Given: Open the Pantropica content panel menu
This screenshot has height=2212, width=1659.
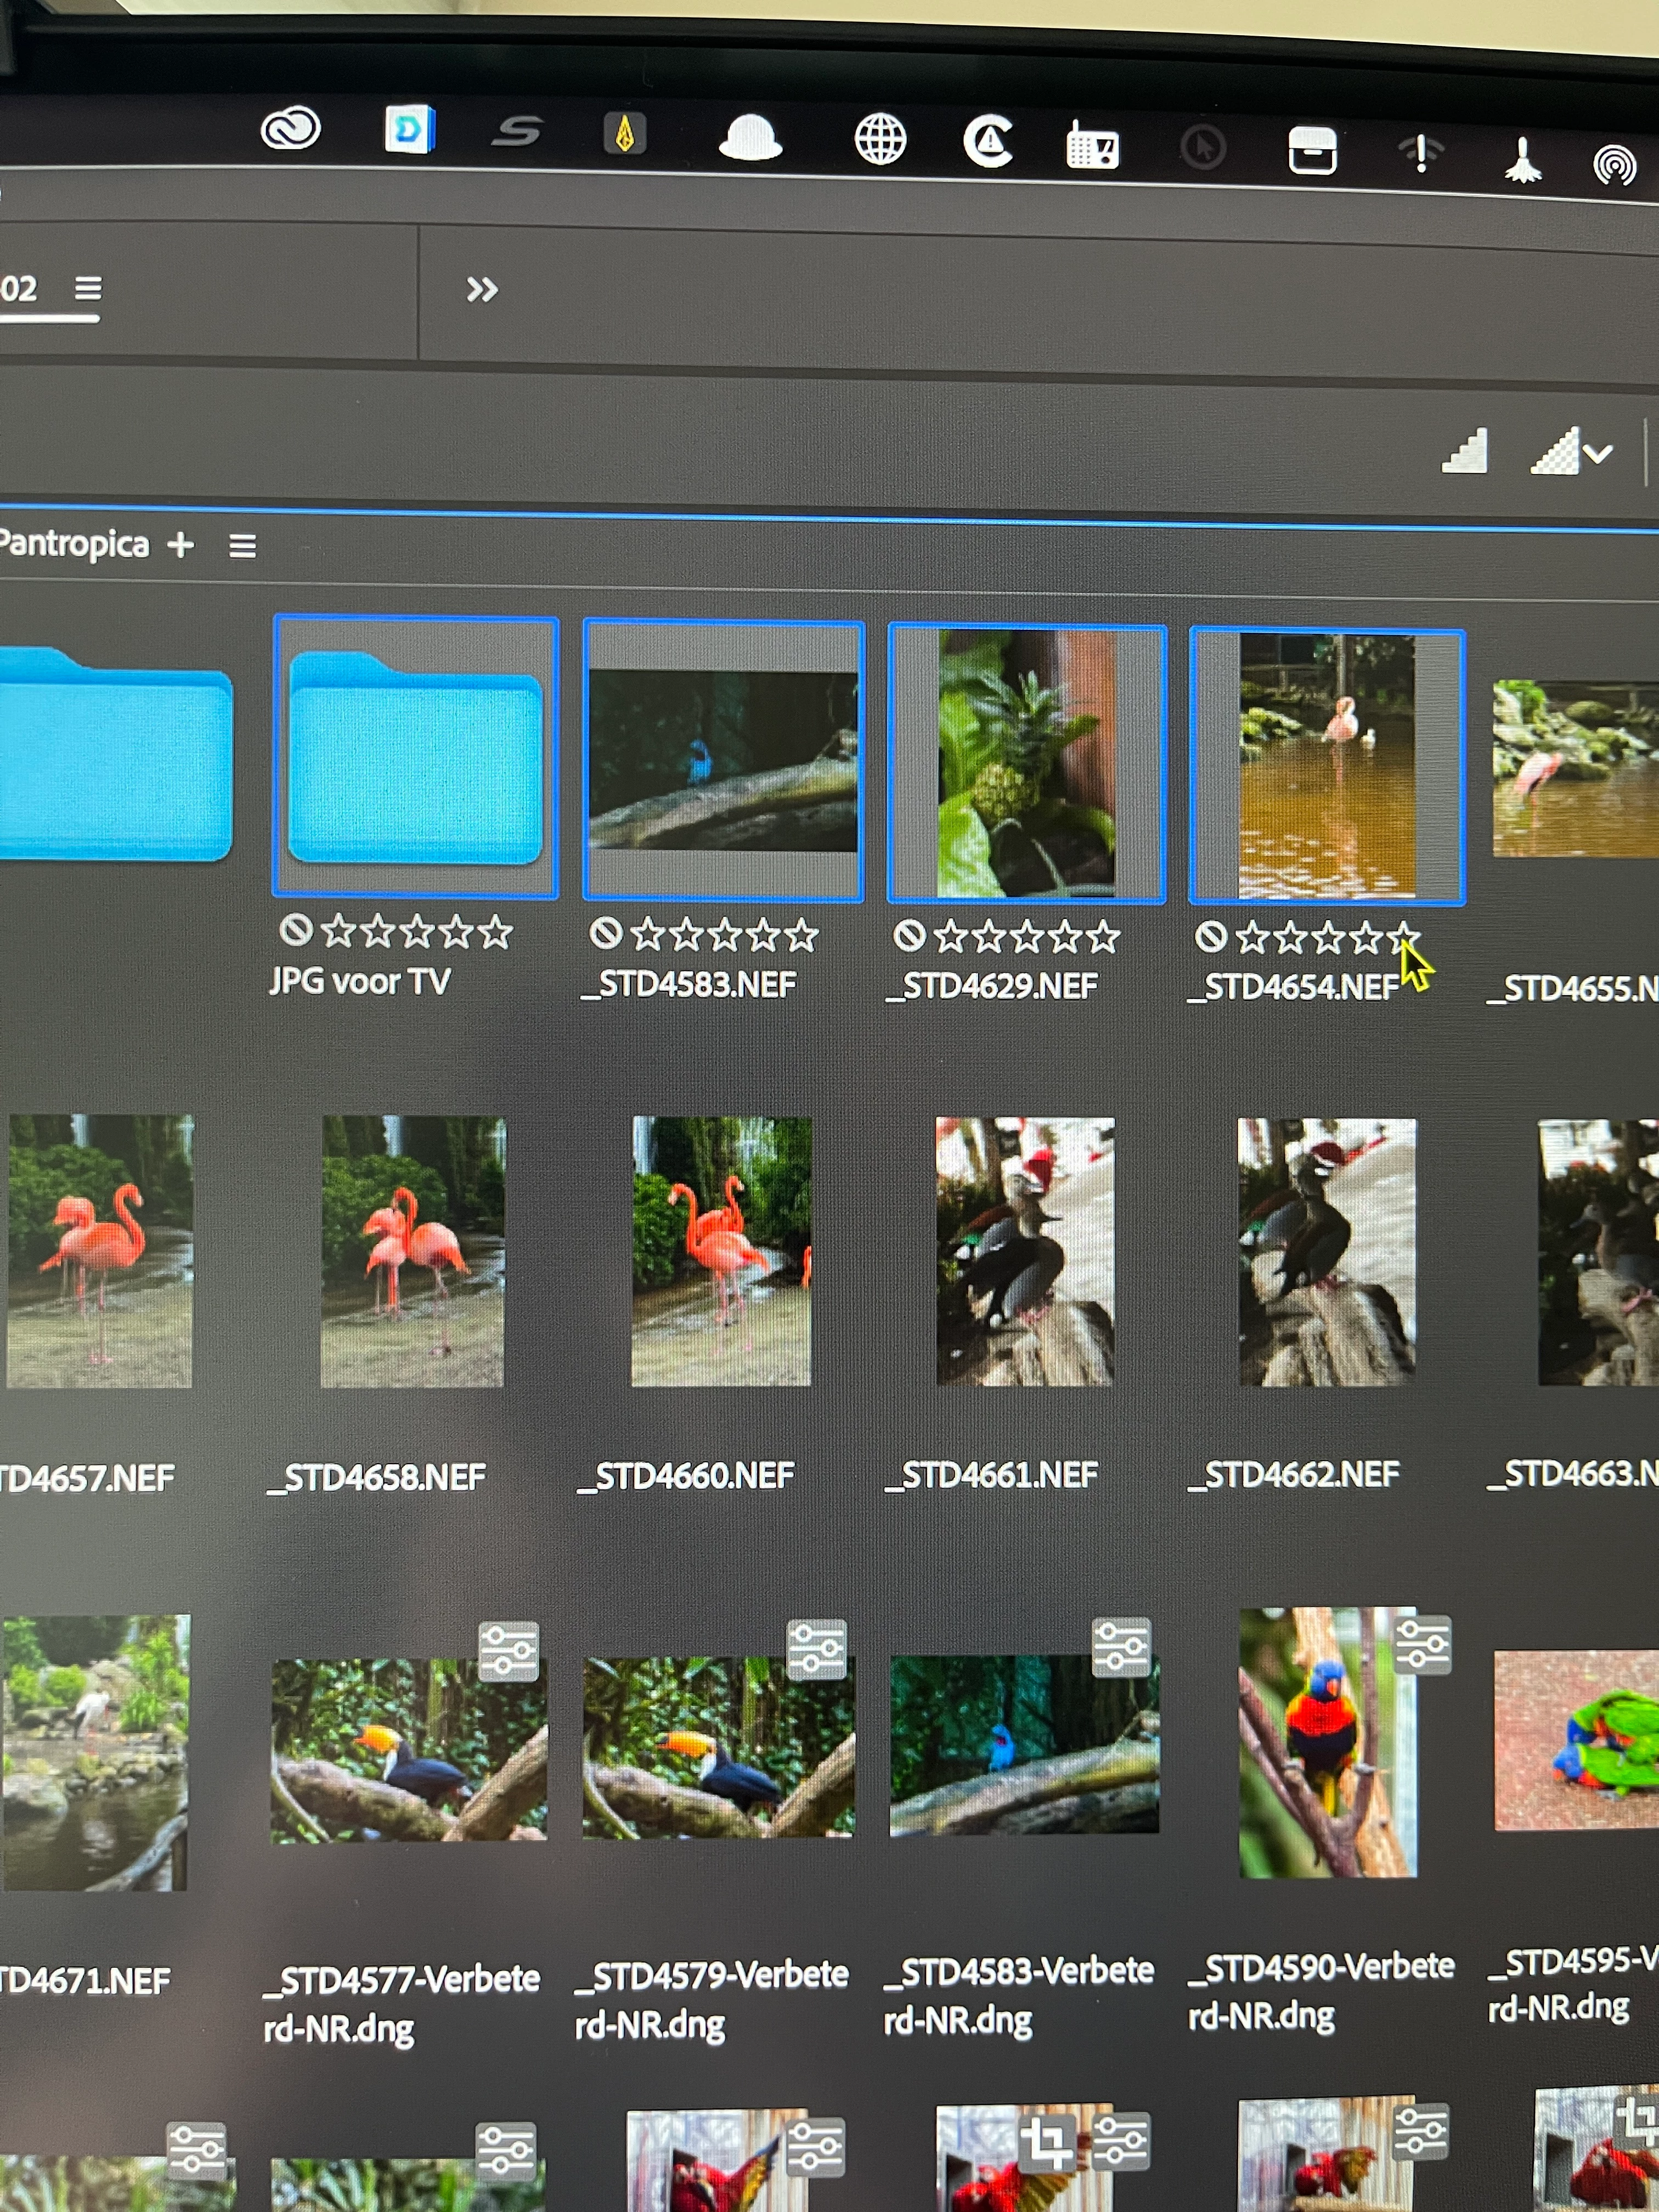Looking at the screenshot, I should pos(242,546).
